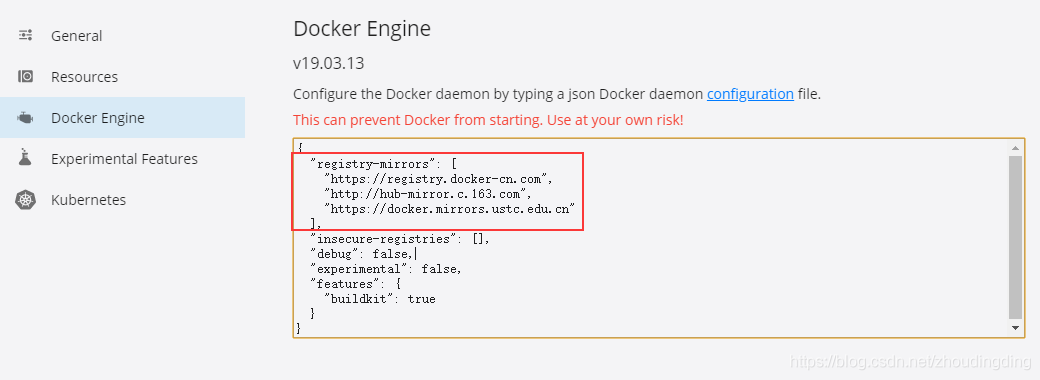Click the General sliders icon
1040x380 pixels.
(25, 36)
